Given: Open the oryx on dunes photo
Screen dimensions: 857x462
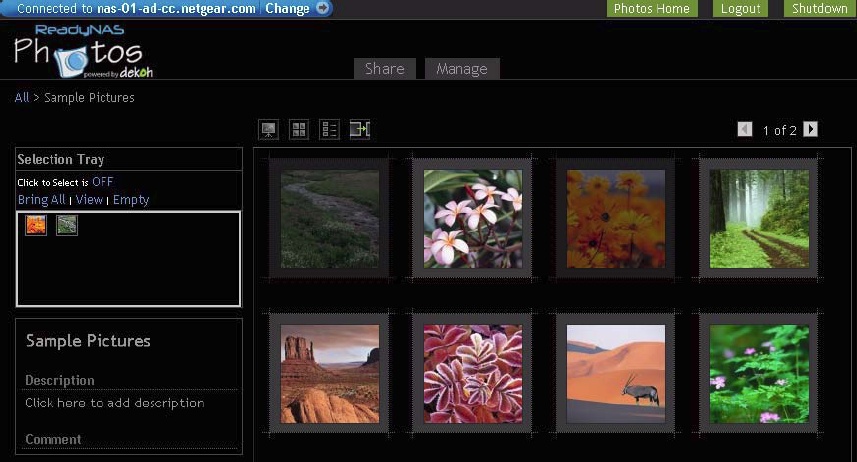Looking at the screenshot, I should 616,374.
